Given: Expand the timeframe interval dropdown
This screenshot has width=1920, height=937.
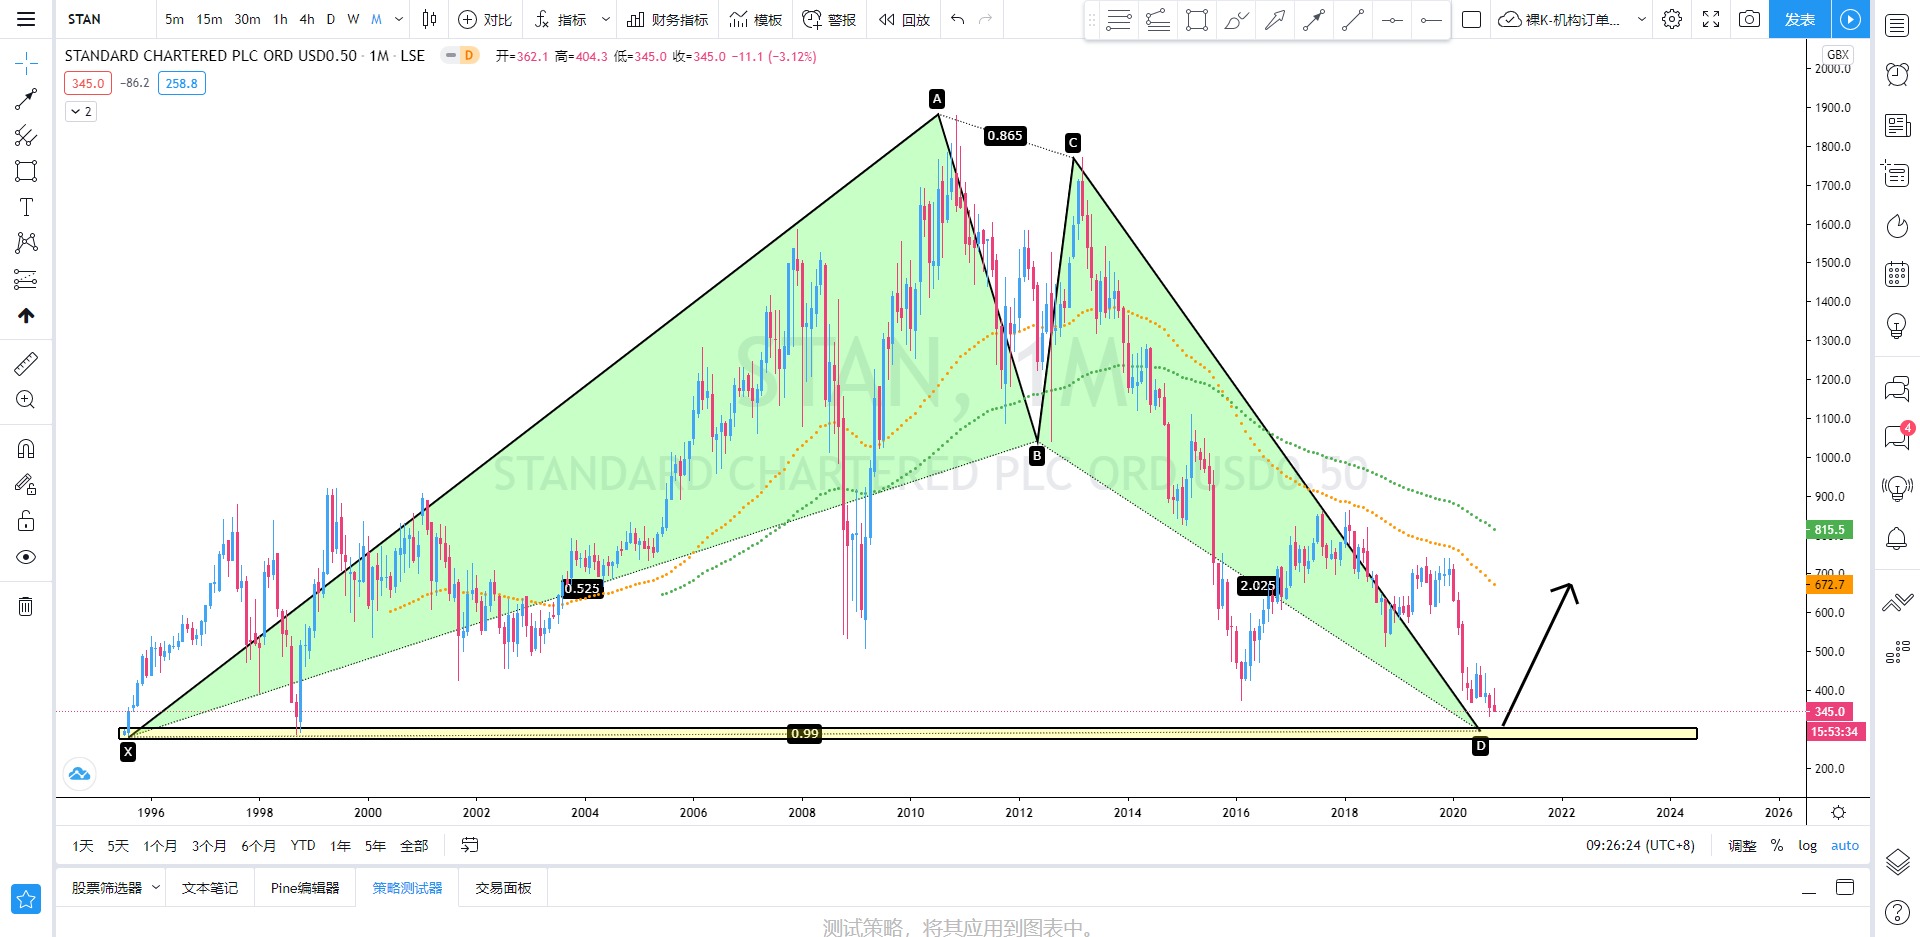Looking at the screenshot, I should tap(399, 19).
